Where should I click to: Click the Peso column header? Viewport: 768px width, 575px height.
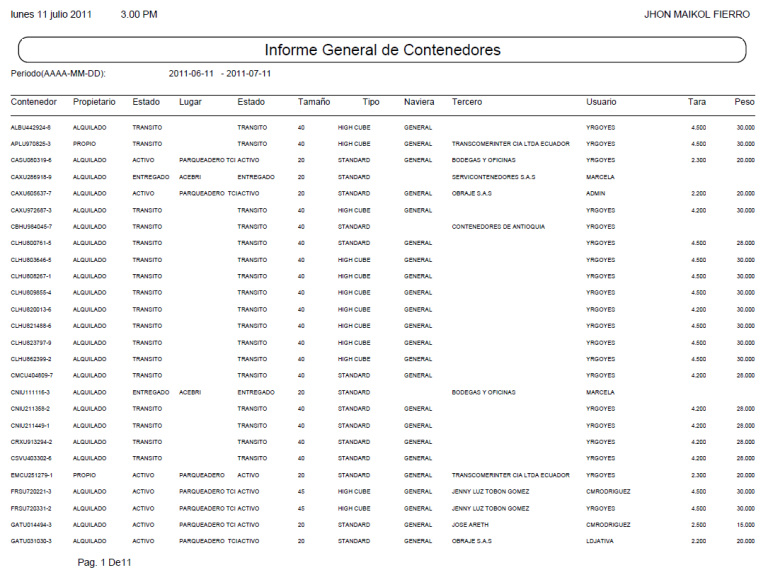click(x=743, y=102)
